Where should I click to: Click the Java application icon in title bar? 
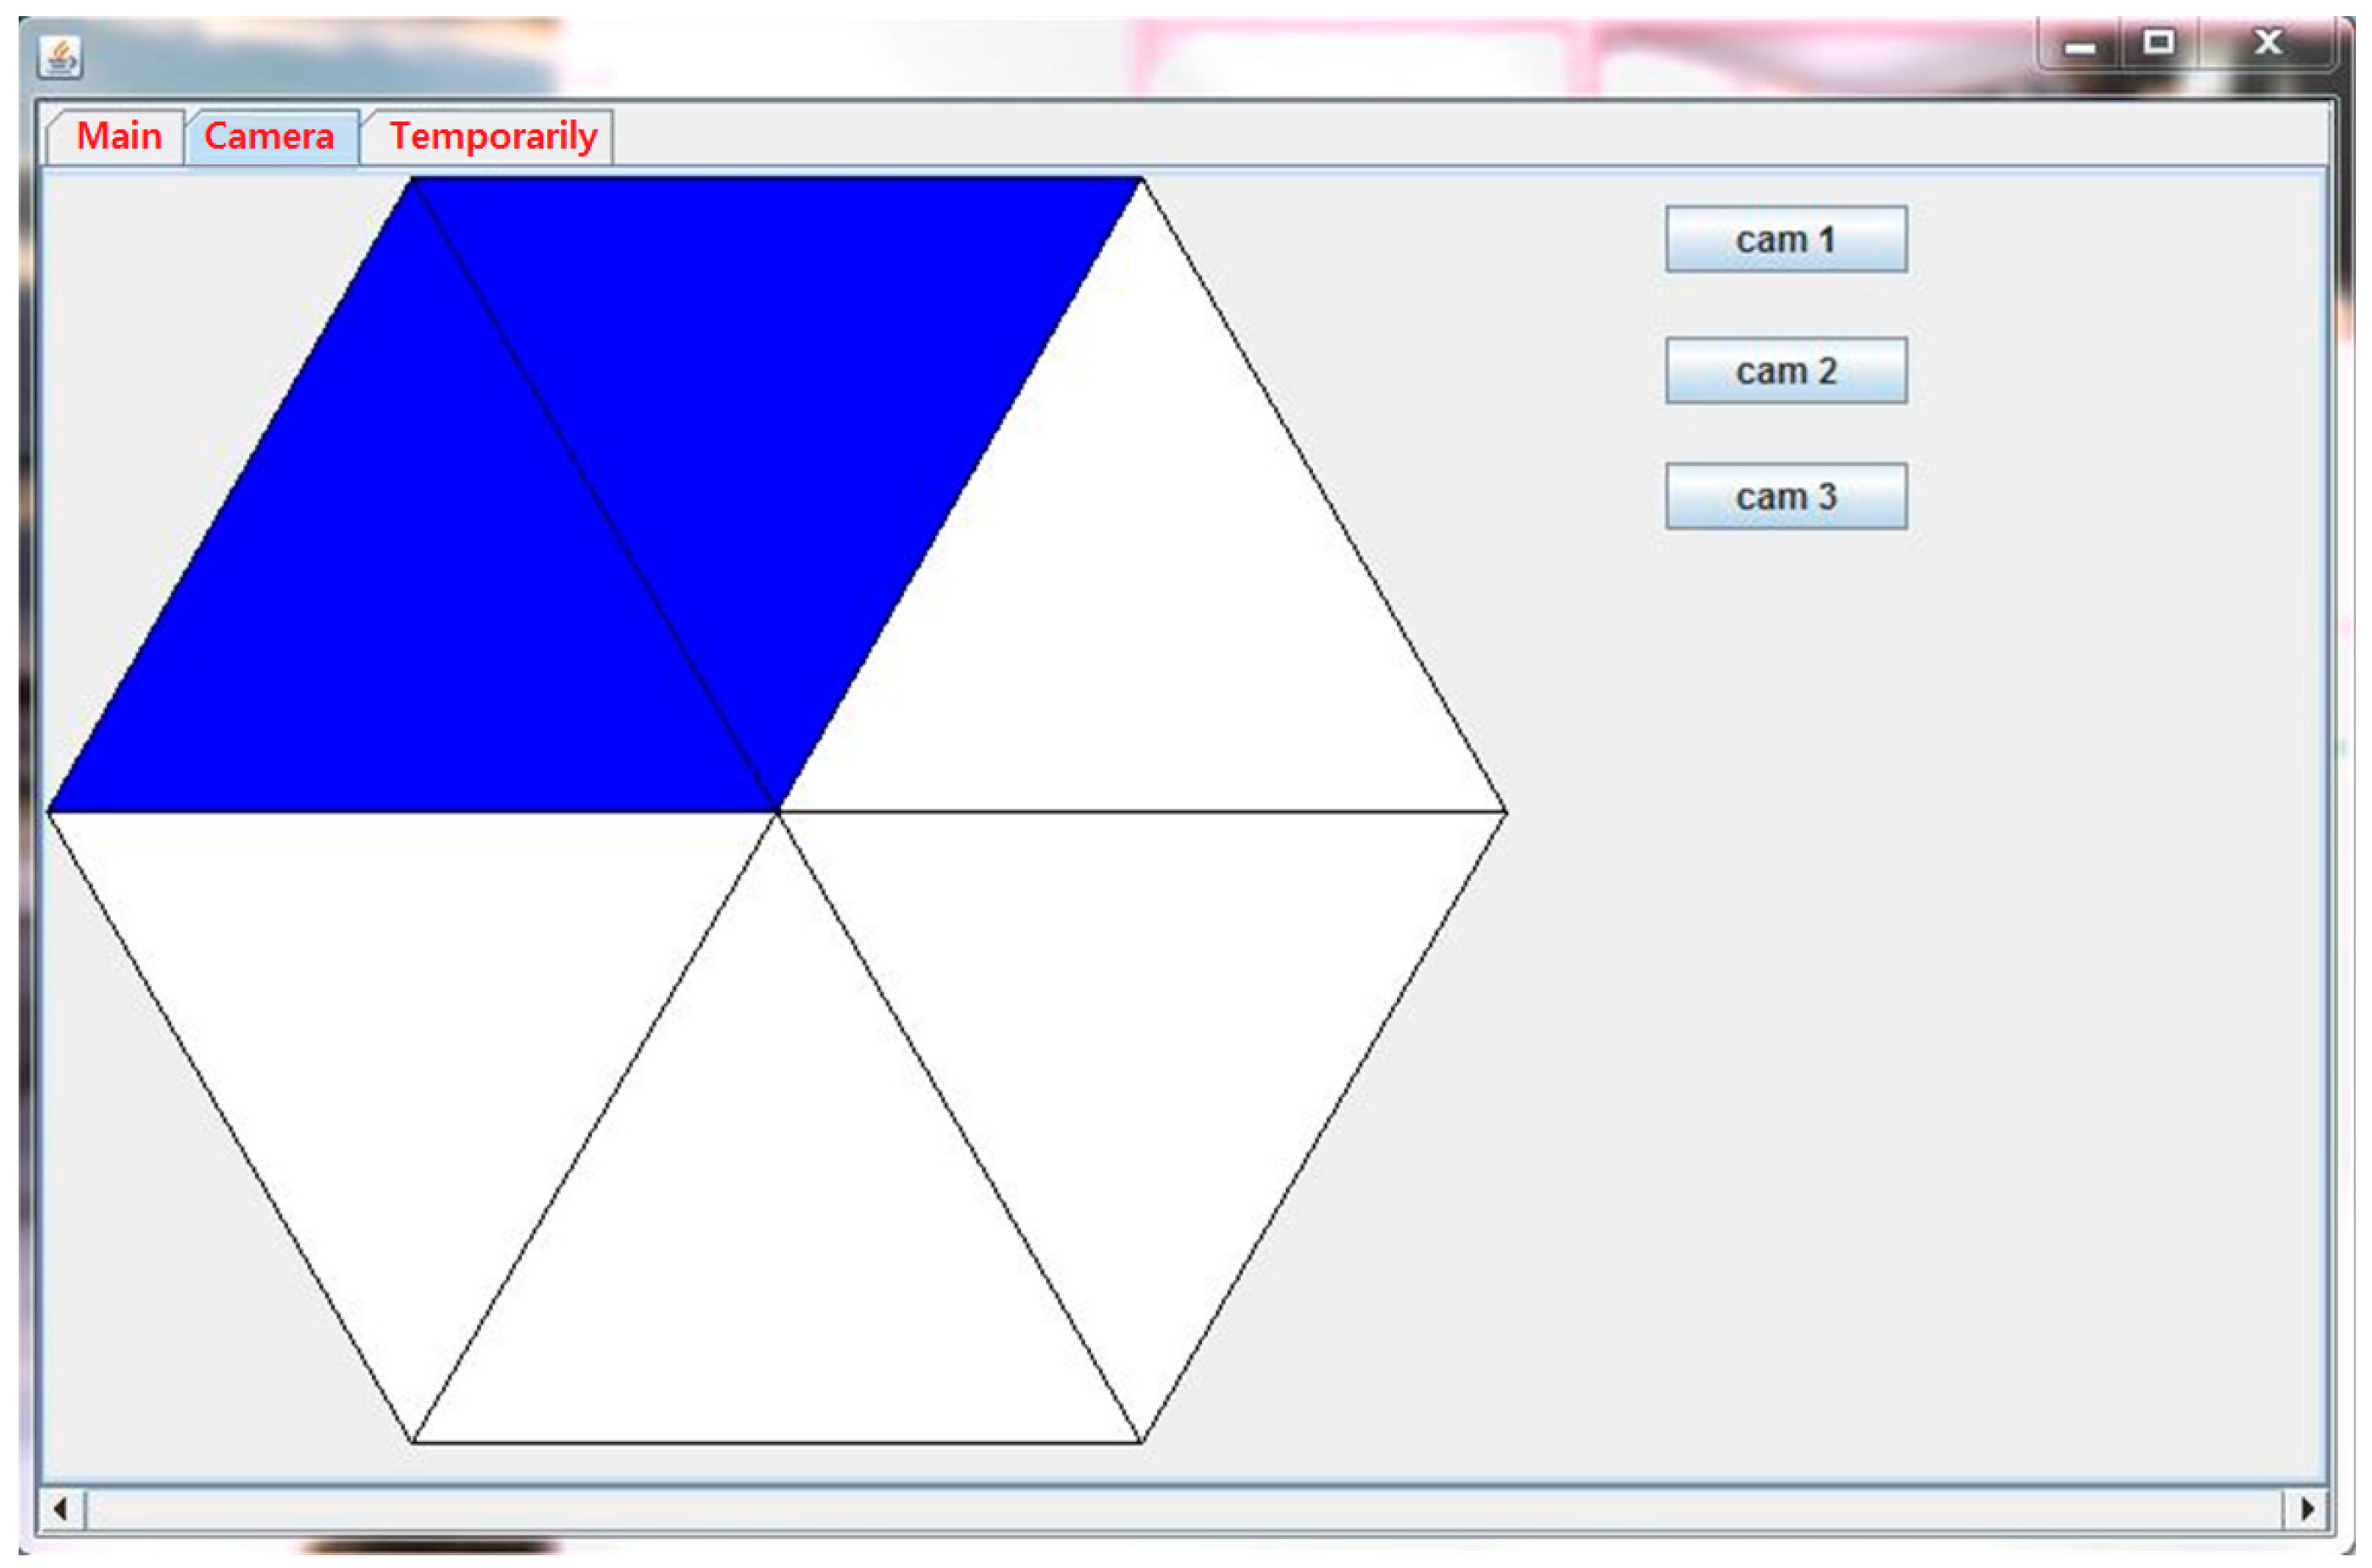(x=60, y=56)
